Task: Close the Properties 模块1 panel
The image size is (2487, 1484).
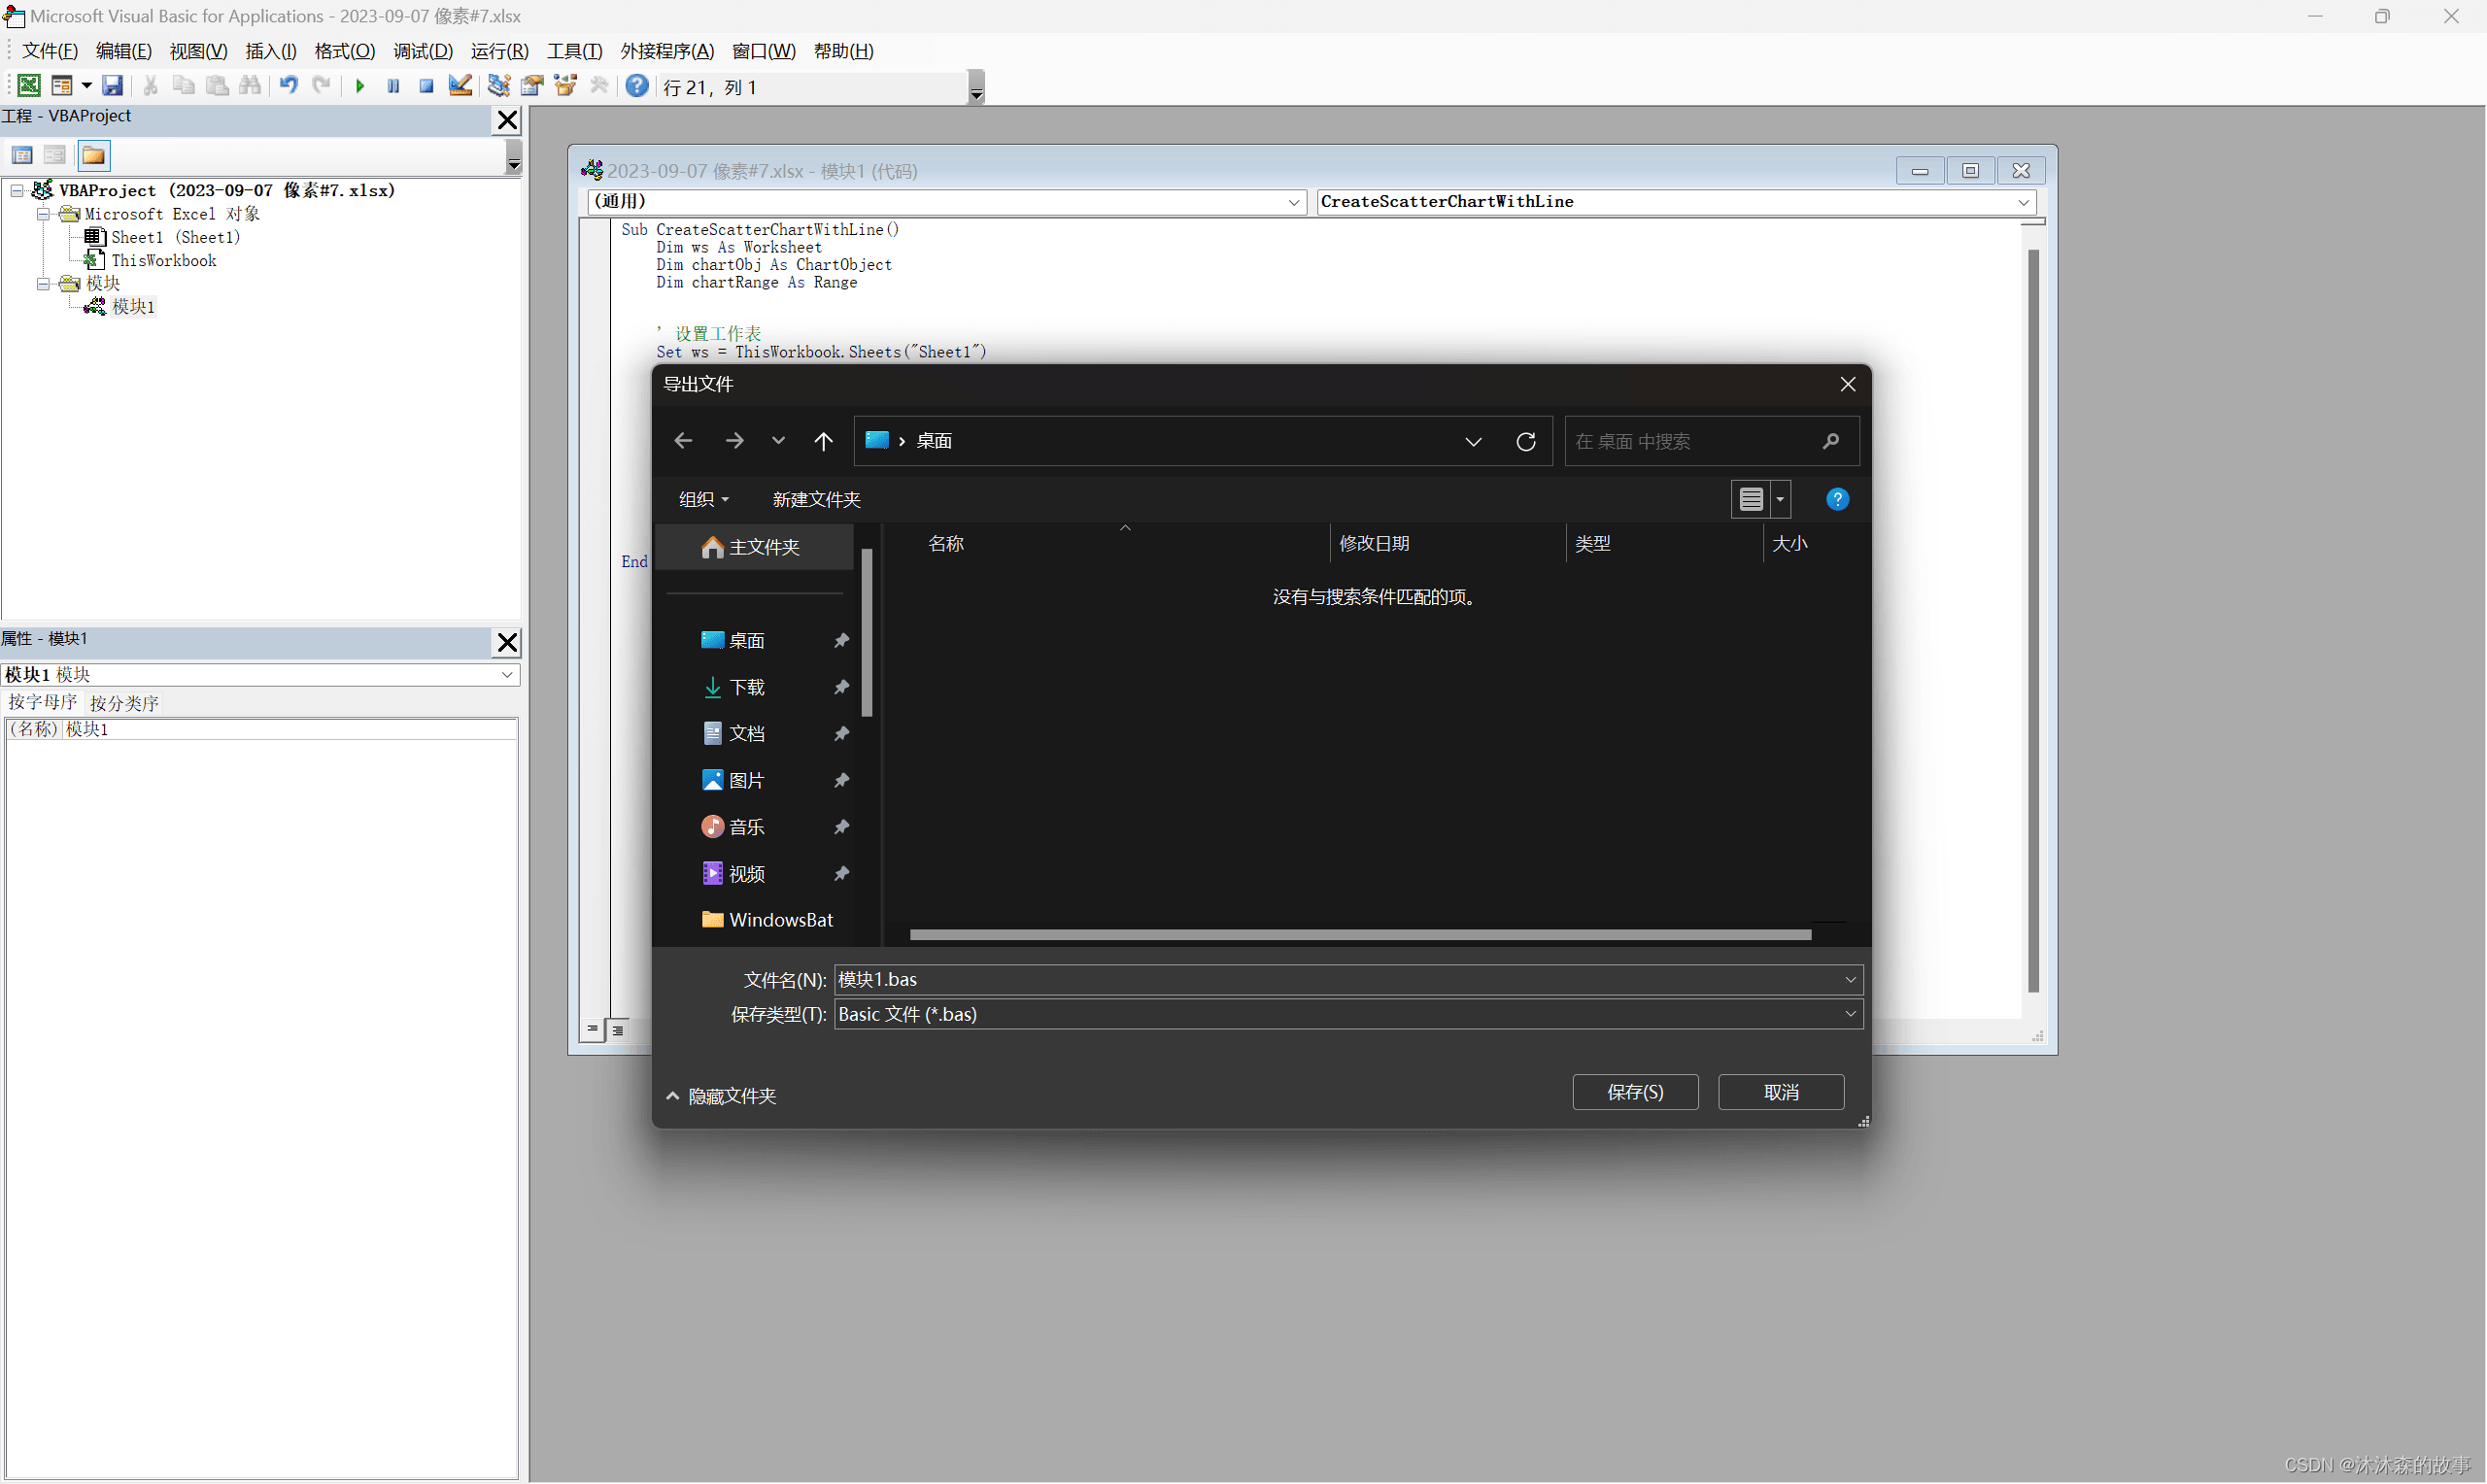Action: tap(508, 642)
